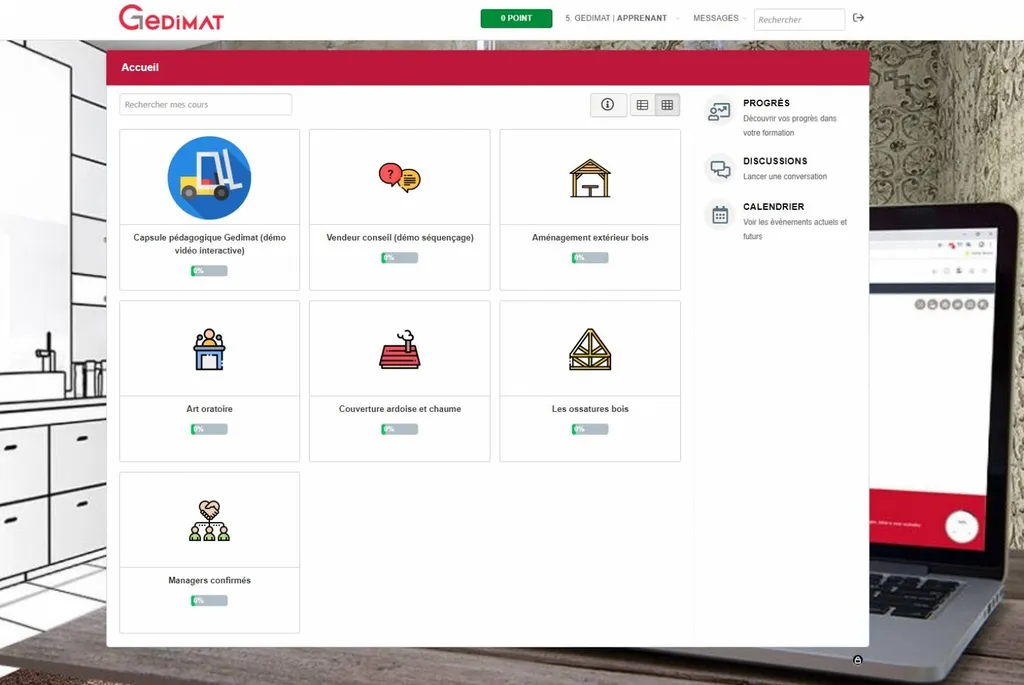Open course title Les ossatures bois
Screen dimensions: 1024x685
coord(590,409)
